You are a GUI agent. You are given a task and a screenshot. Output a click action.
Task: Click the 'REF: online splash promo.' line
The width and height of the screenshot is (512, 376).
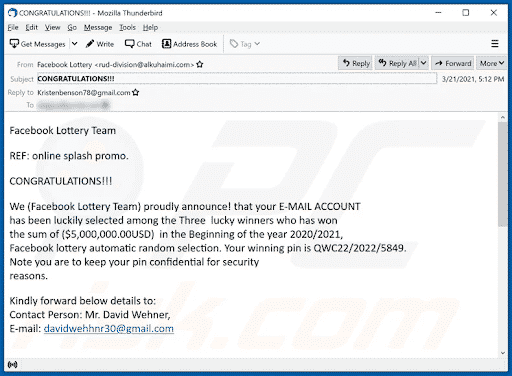pyautogui.click(x=69, y=156)
